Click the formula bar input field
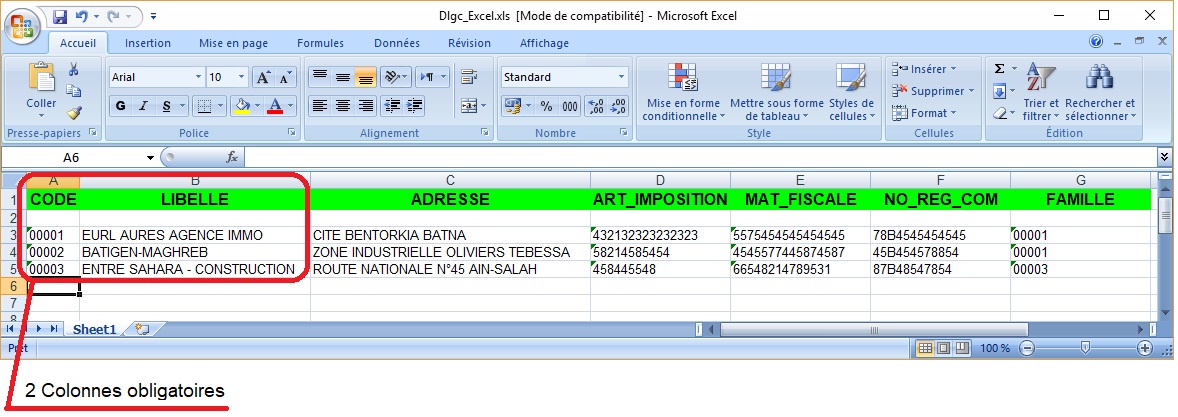The width and height of the screenshot is (1178, 417). (700, 157)
